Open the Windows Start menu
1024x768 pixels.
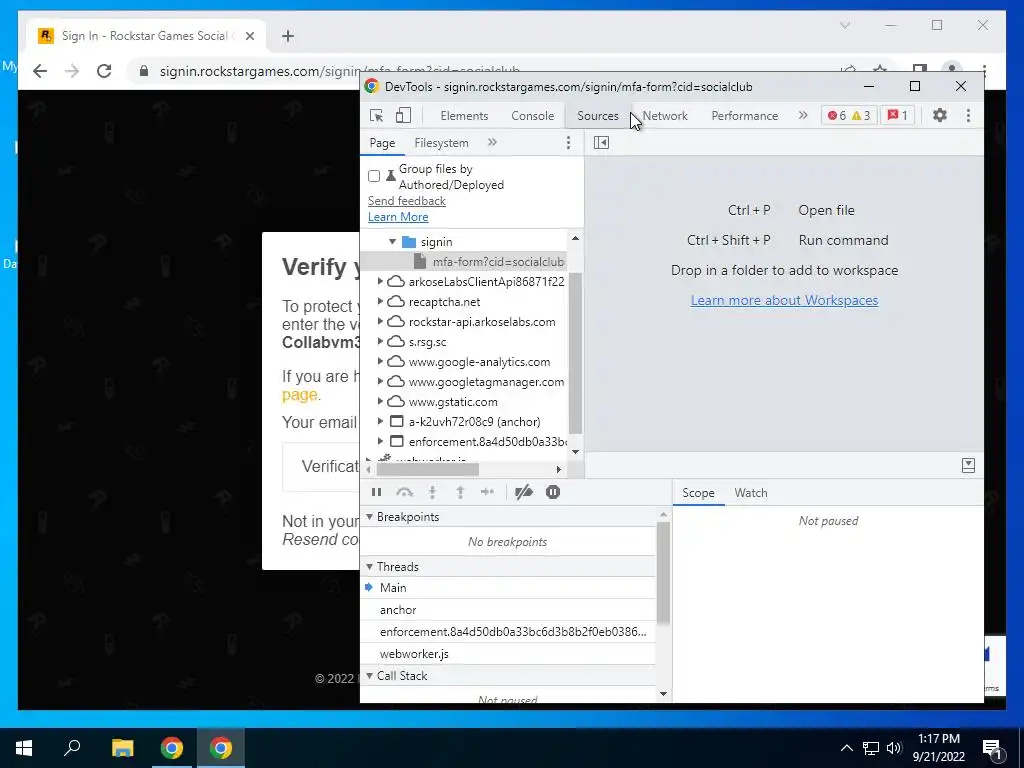point(24,748)
